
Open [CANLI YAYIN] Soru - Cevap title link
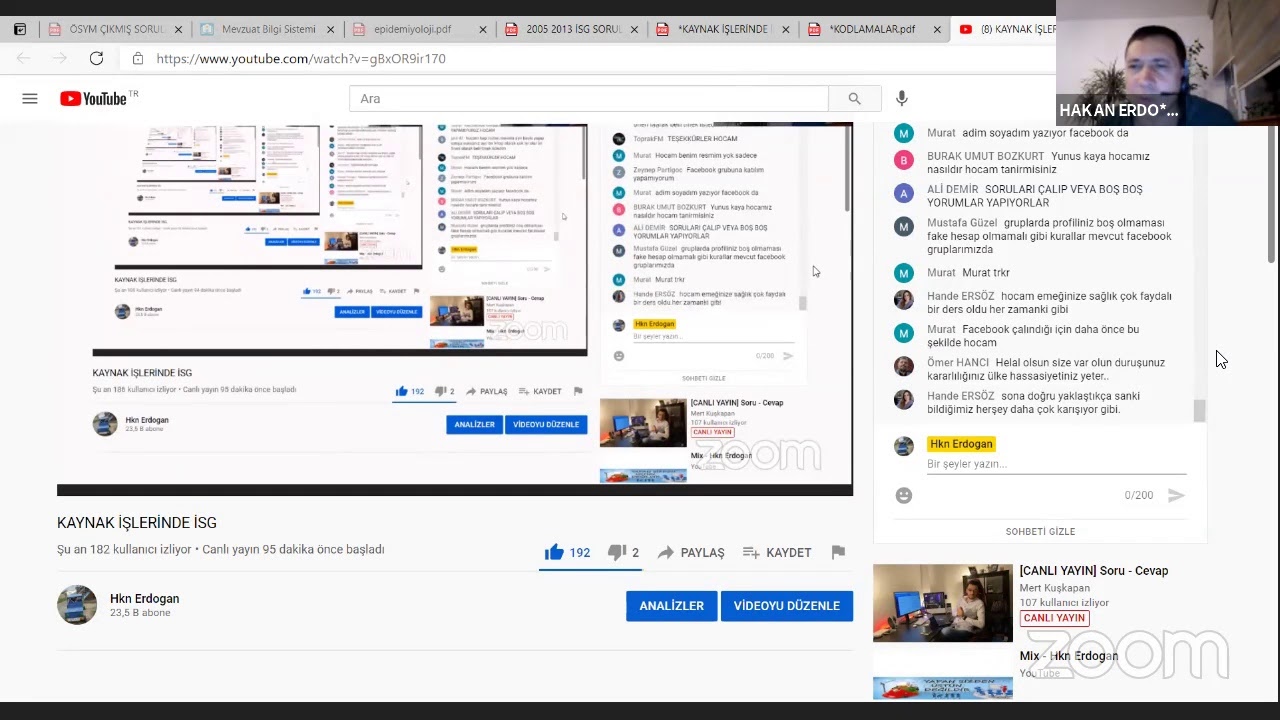[1093, 571]
